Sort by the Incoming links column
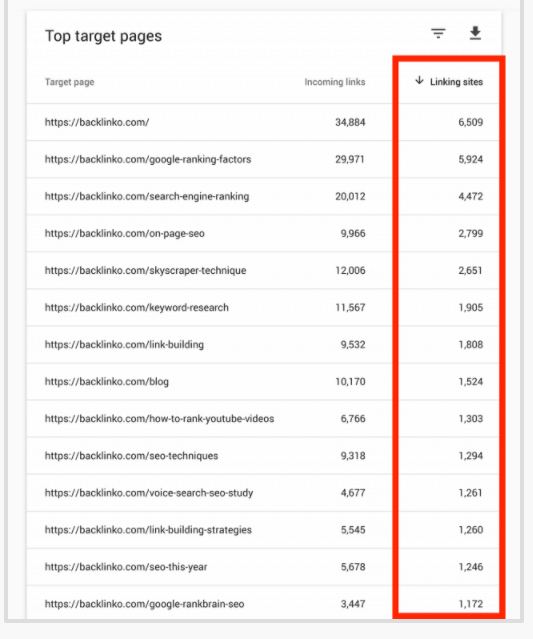The width and height of the screenshot is (533, 639). (335, 82)
